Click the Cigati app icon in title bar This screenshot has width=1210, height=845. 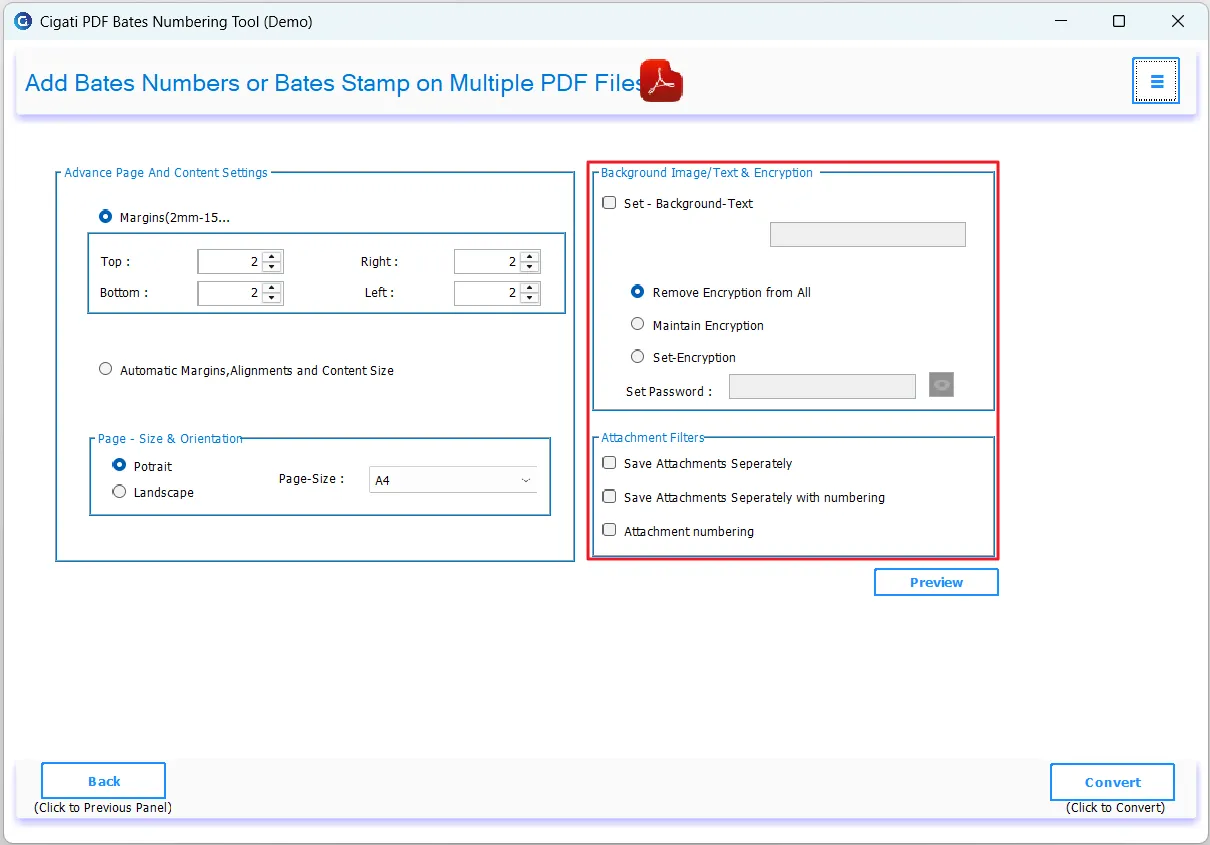[x=22, y=21]
